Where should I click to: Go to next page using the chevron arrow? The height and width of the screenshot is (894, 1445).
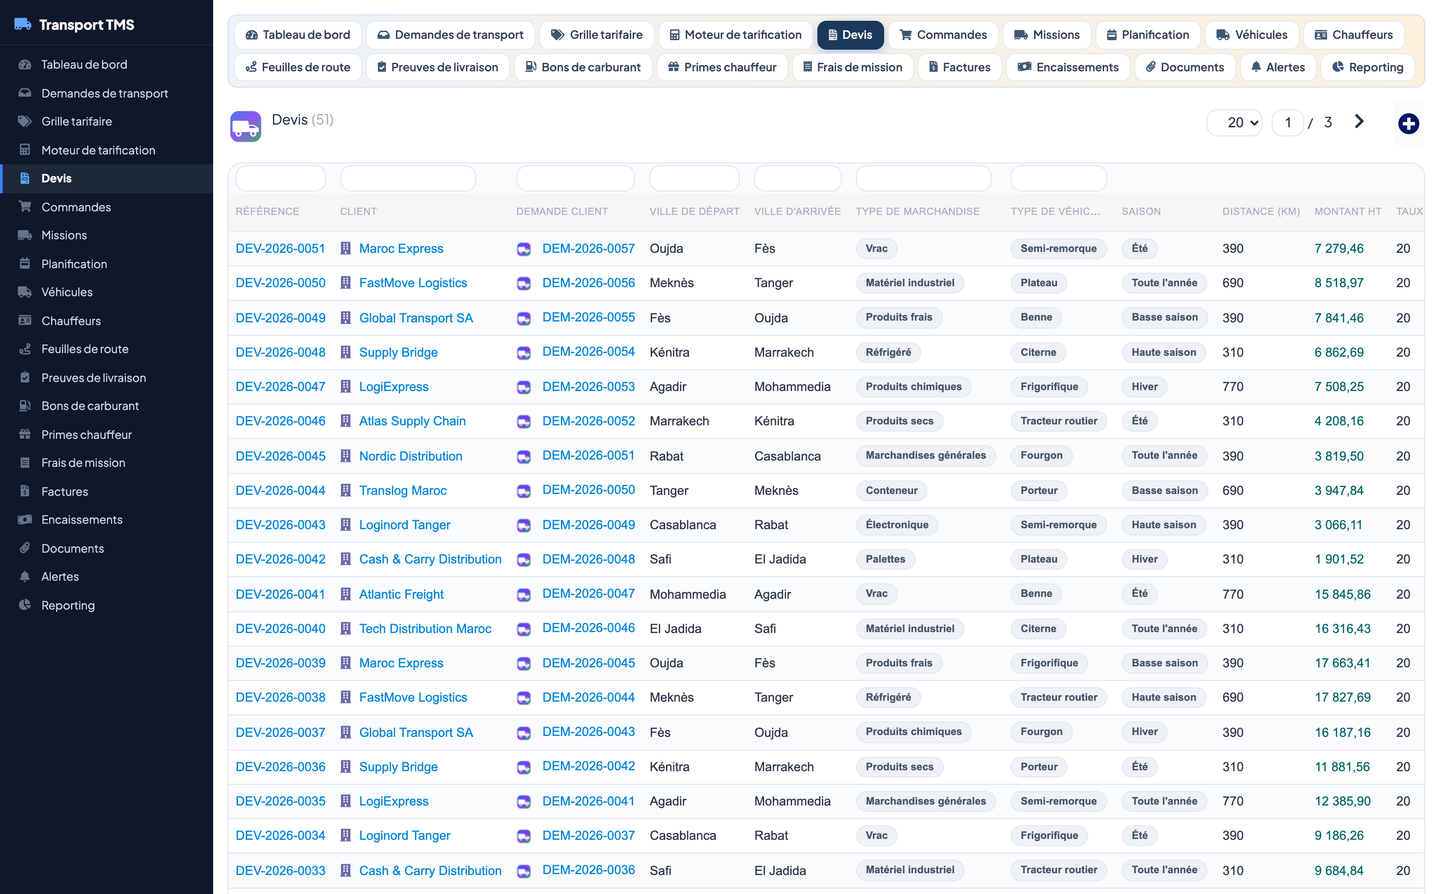(1359, 122)
